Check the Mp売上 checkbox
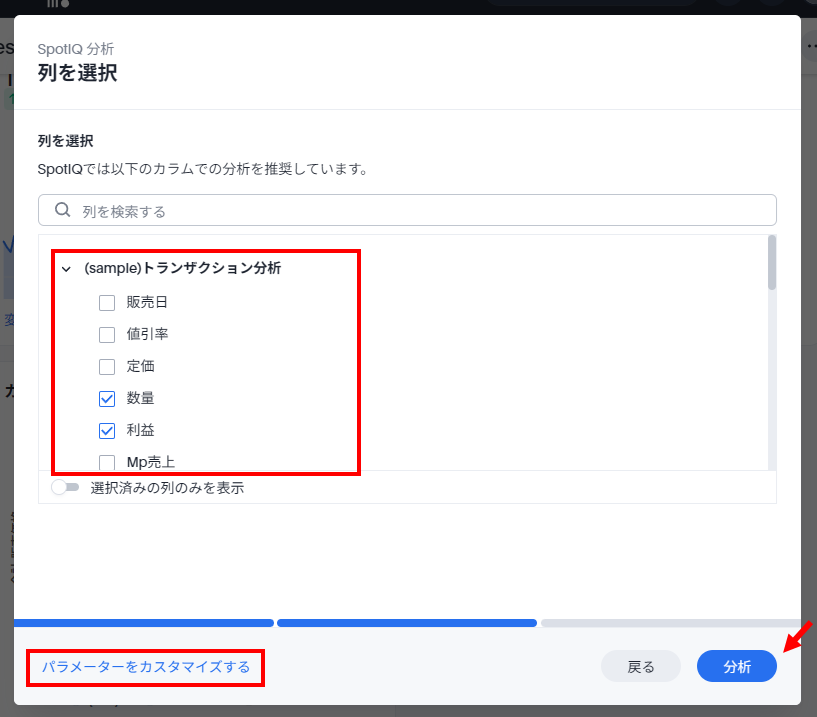The width and height of the screenshot is (817, 717). click(107, 462)
